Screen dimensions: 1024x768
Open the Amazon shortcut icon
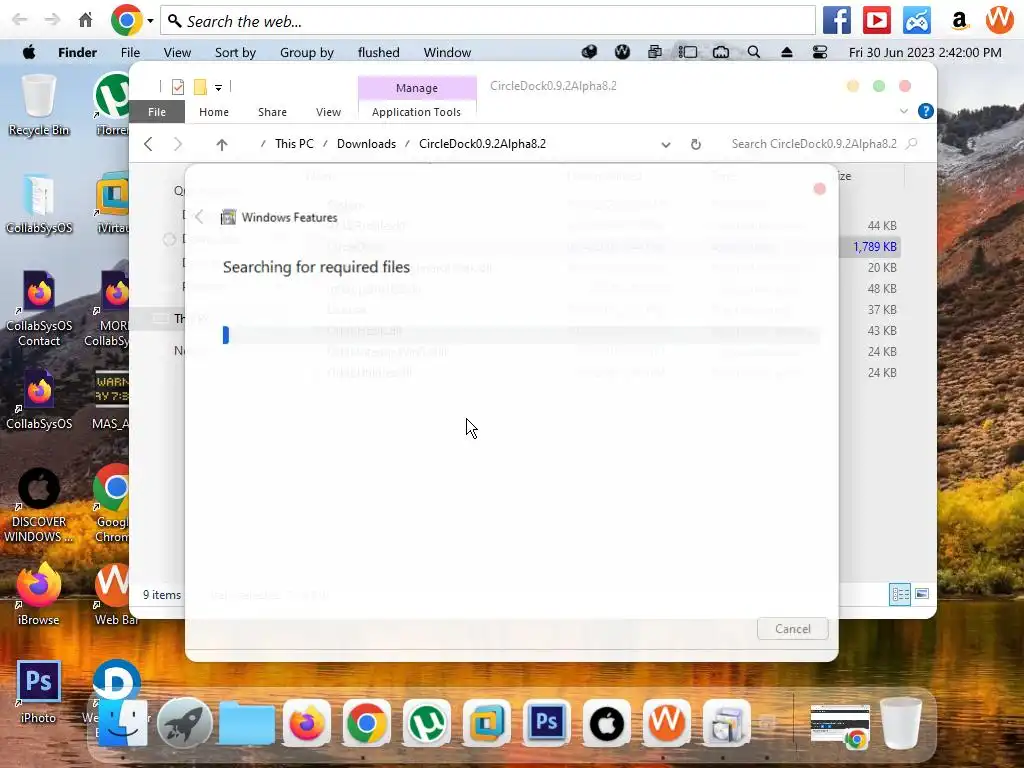coord(959,20)
